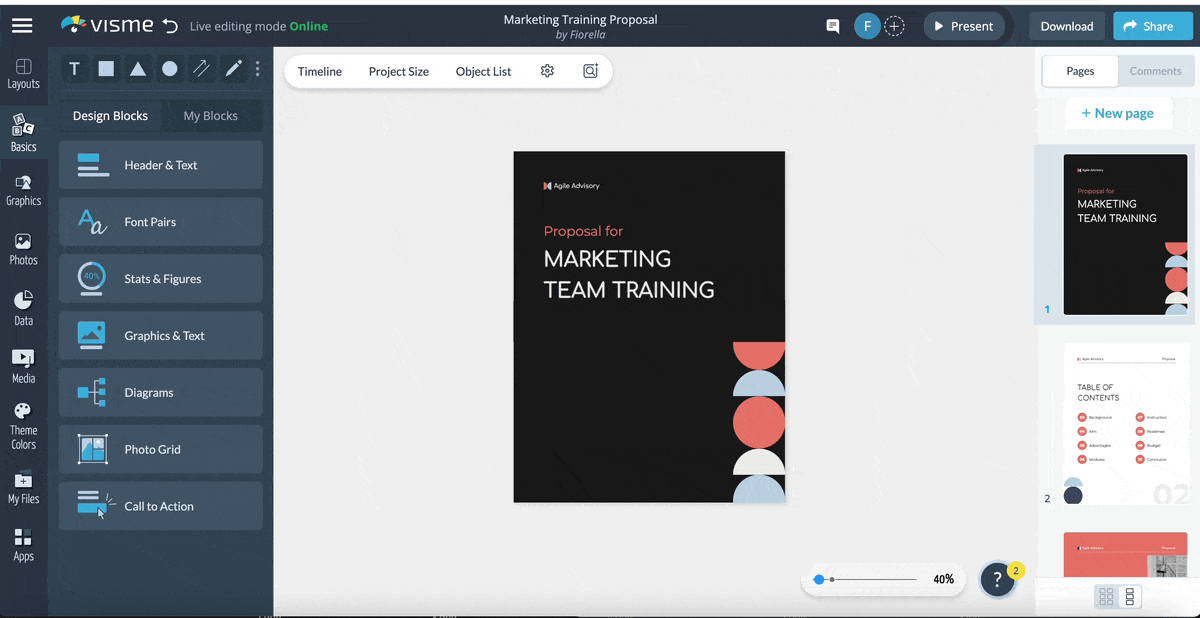Add a New page
Screen dimensions: 1200x618
1117,113
